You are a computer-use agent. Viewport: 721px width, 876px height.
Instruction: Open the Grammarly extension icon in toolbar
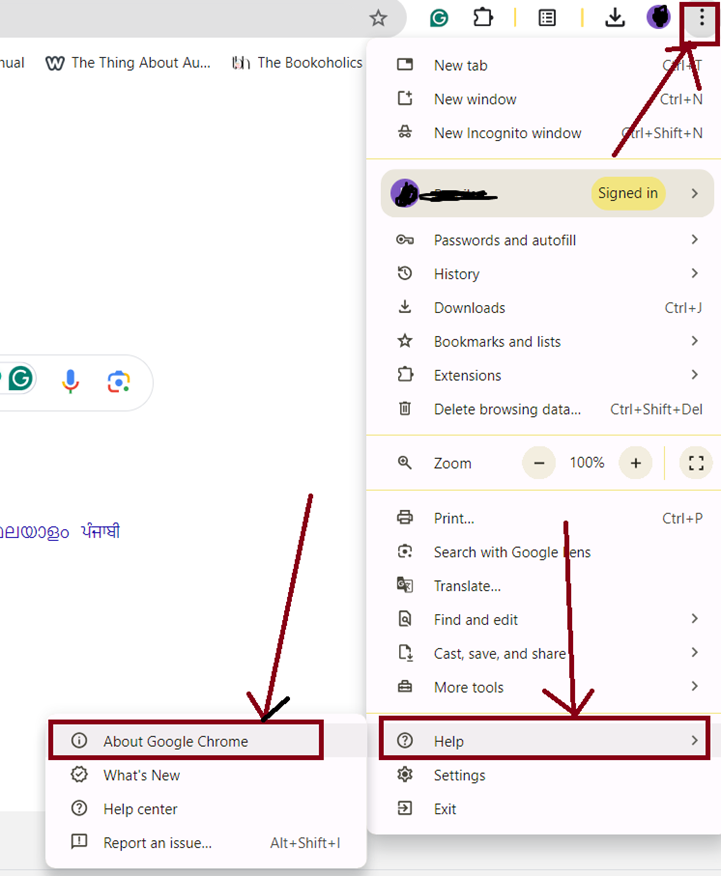pyautogui.click(x=439, y=18)
